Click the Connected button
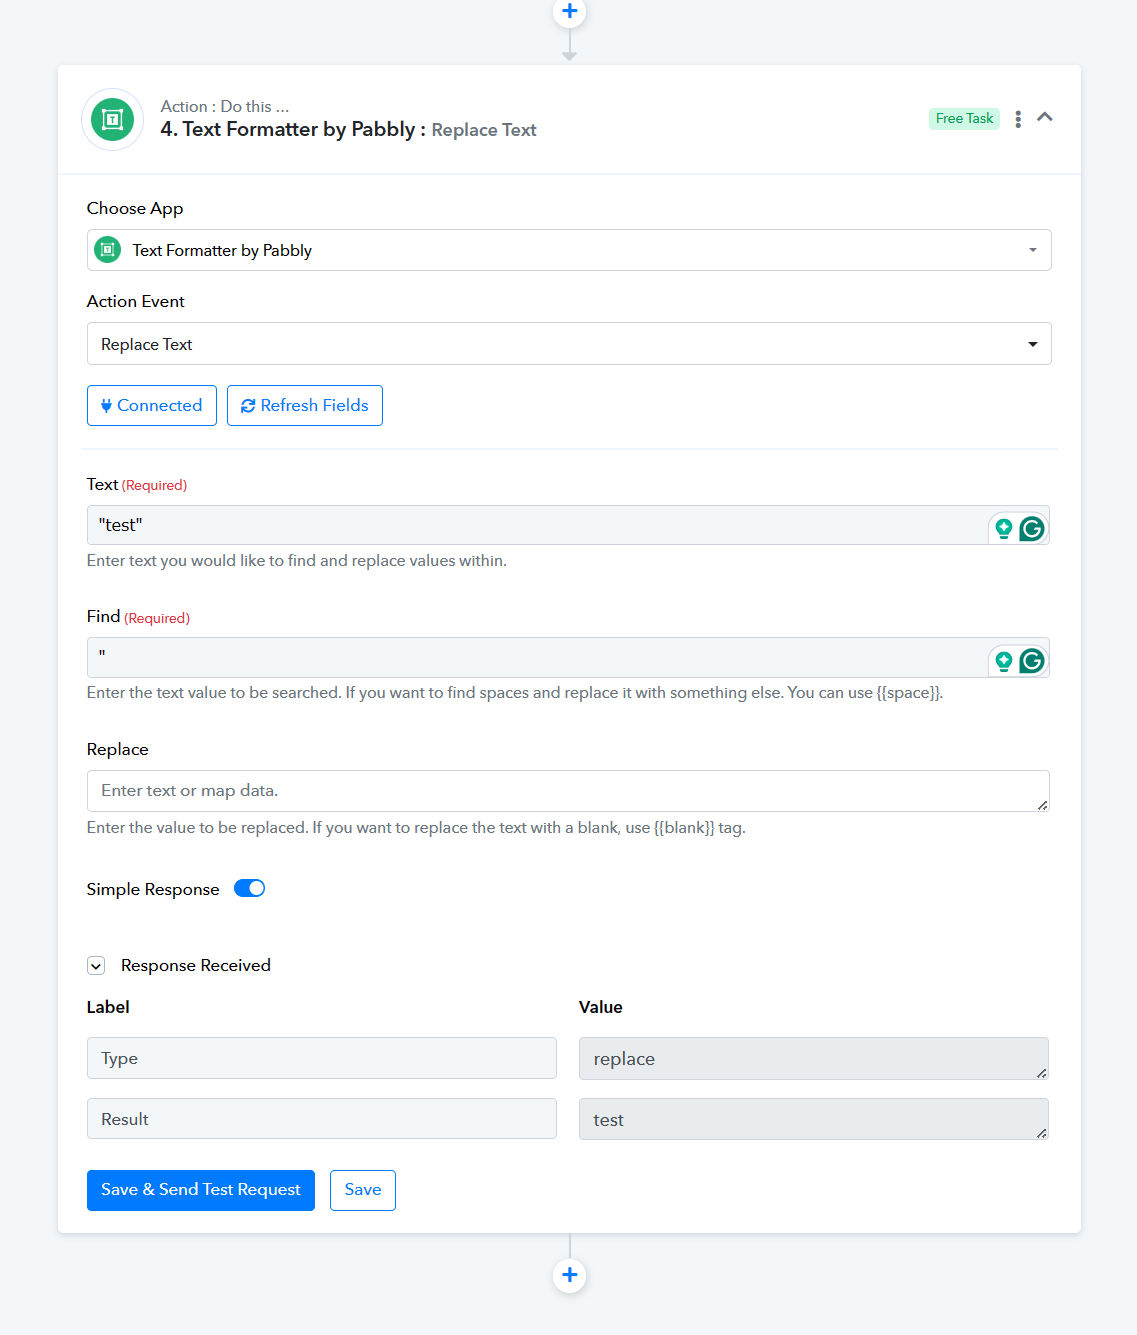The image size is (1137, 1335). [152, 405]
